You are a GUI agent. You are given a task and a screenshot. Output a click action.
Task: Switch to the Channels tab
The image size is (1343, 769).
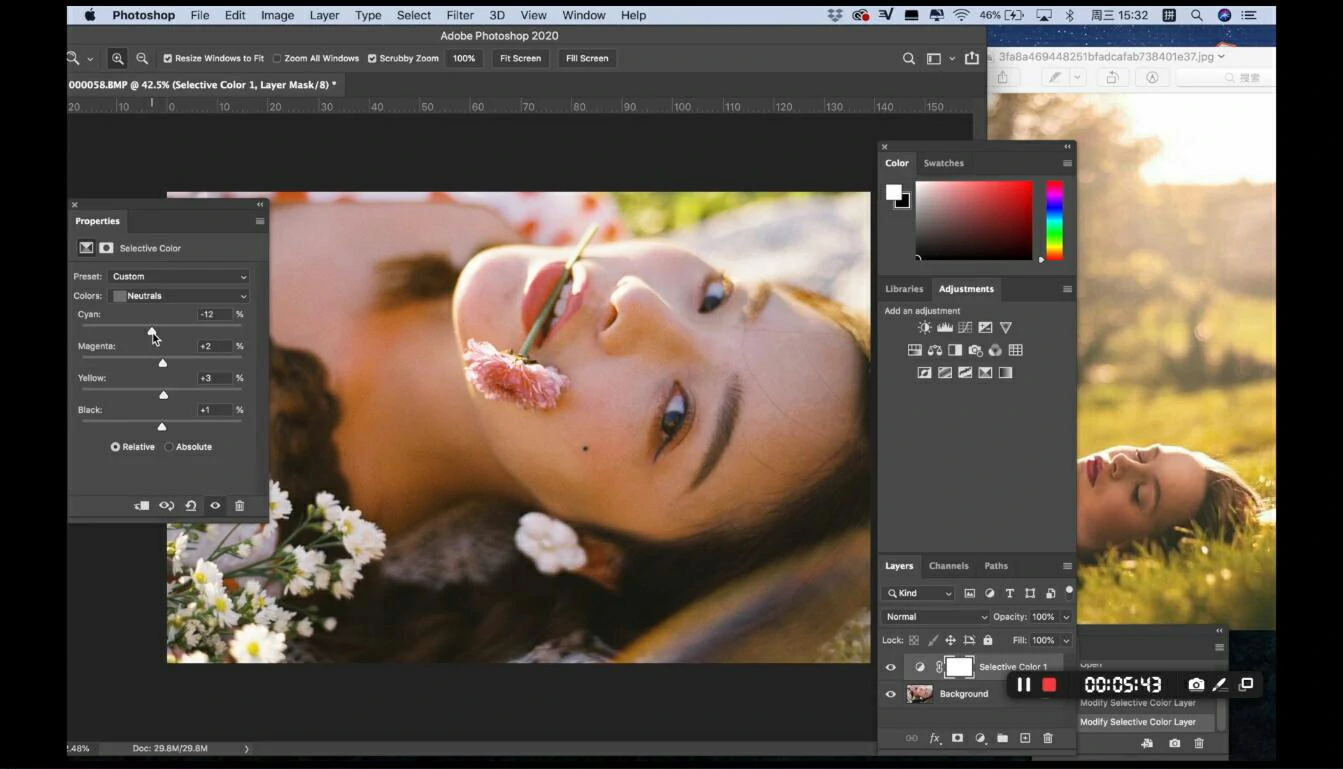coord(948,566)
